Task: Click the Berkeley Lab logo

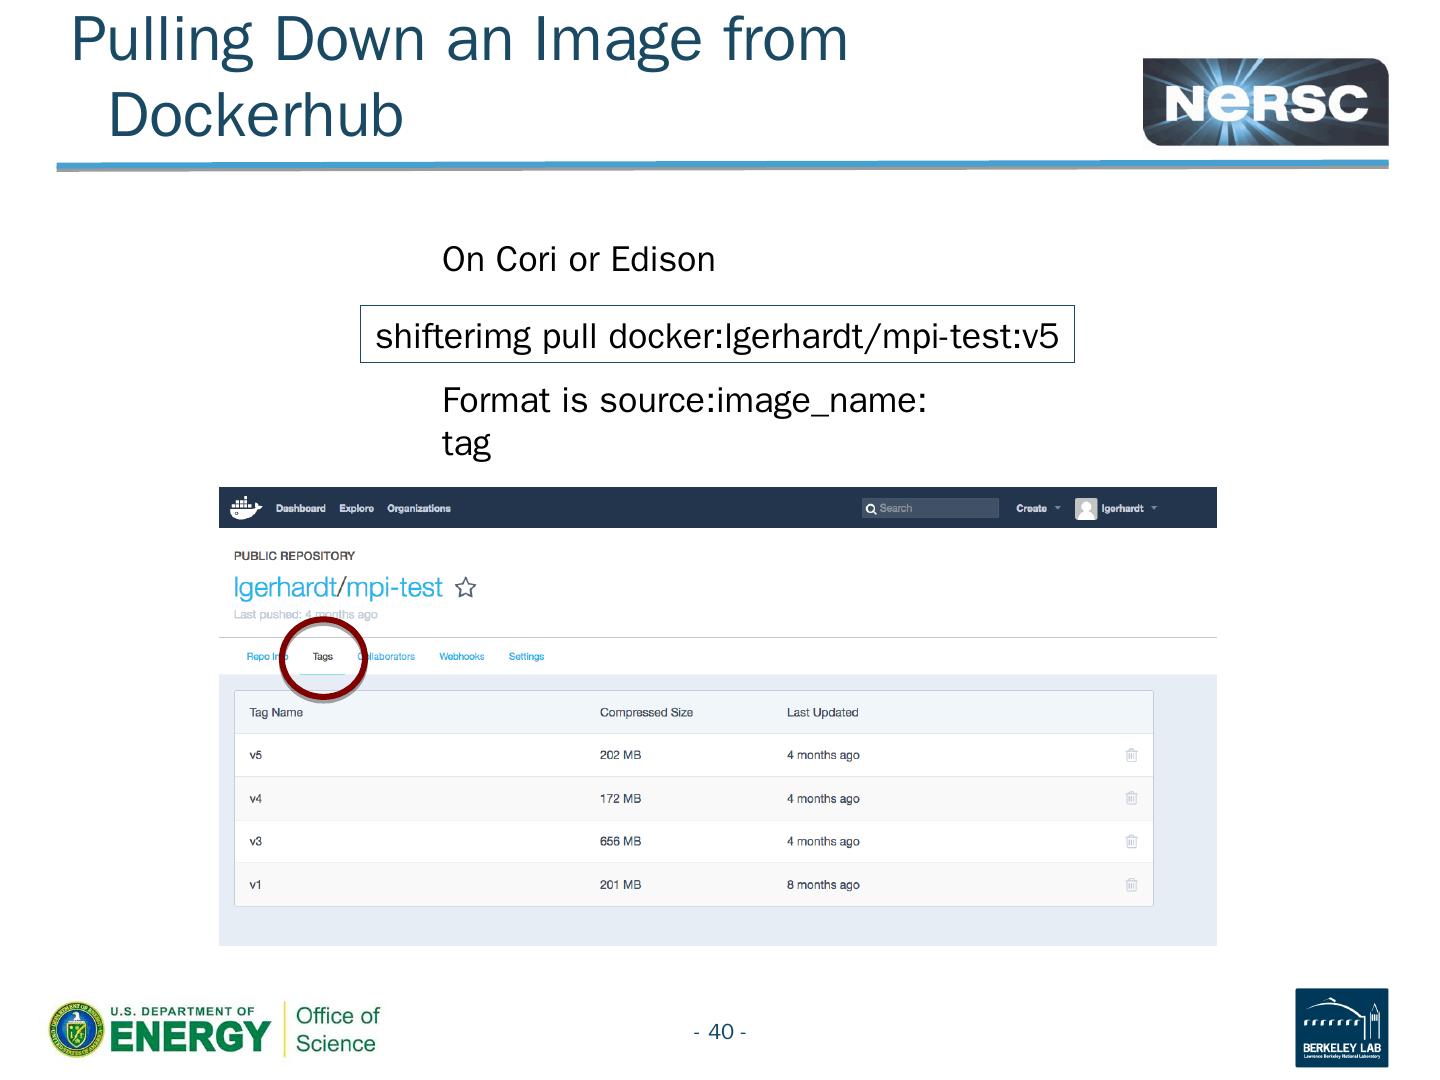Action: click(x=1341, y=1027)
